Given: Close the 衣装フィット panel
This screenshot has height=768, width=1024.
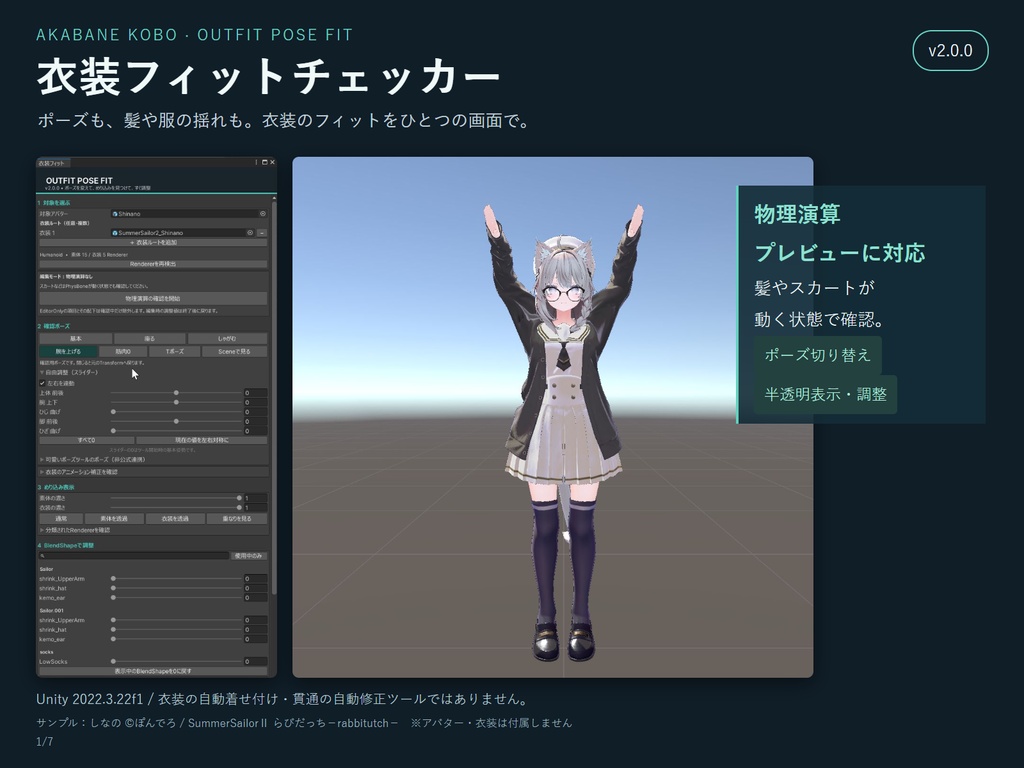Looking at the screenshot, I should click(272, 163).
